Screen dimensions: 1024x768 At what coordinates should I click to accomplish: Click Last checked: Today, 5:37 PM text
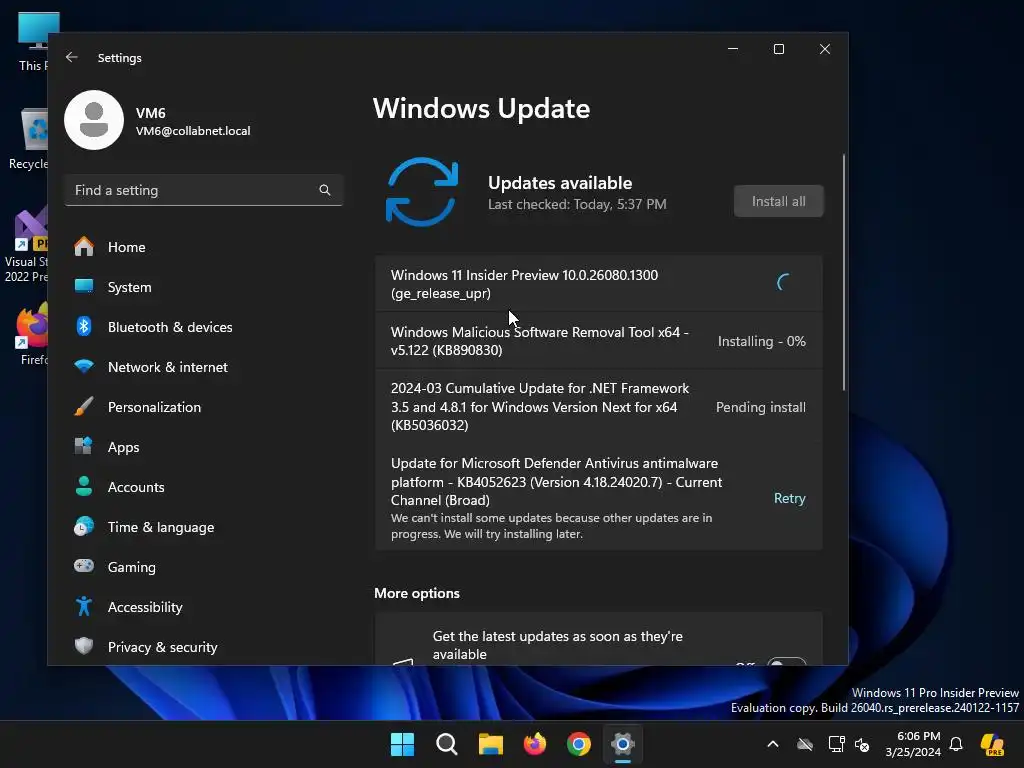click(x=577, y=204)
